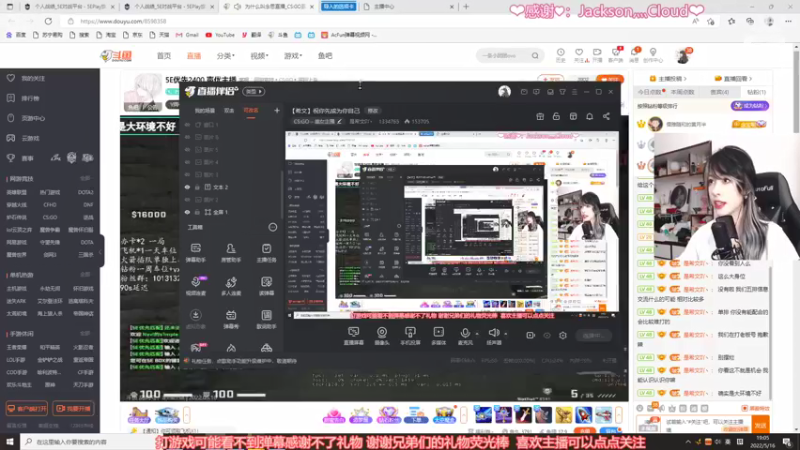Add a new scene with plus button
Image resolution: width=800 pixels, height=450 pixels.
coord(277,110)
